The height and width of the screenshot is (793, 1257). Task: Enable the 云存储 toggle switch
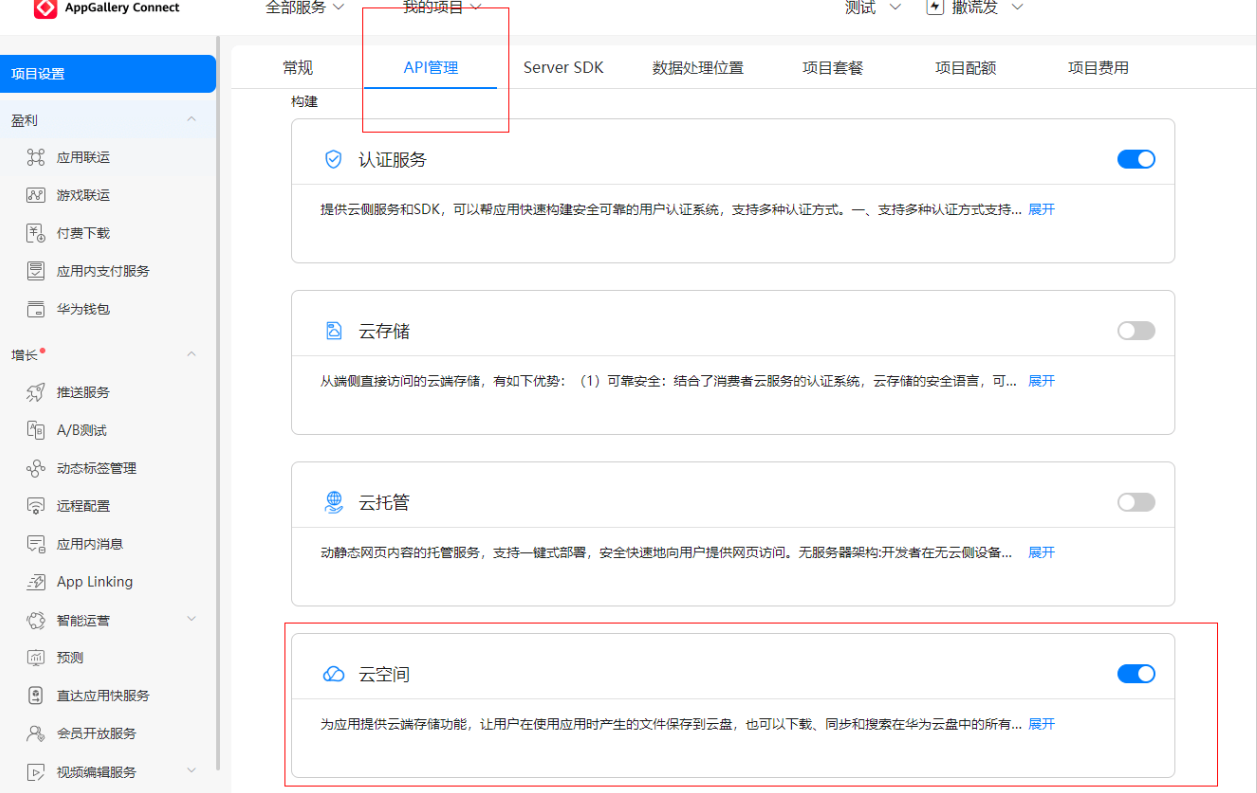(1136, 331)
